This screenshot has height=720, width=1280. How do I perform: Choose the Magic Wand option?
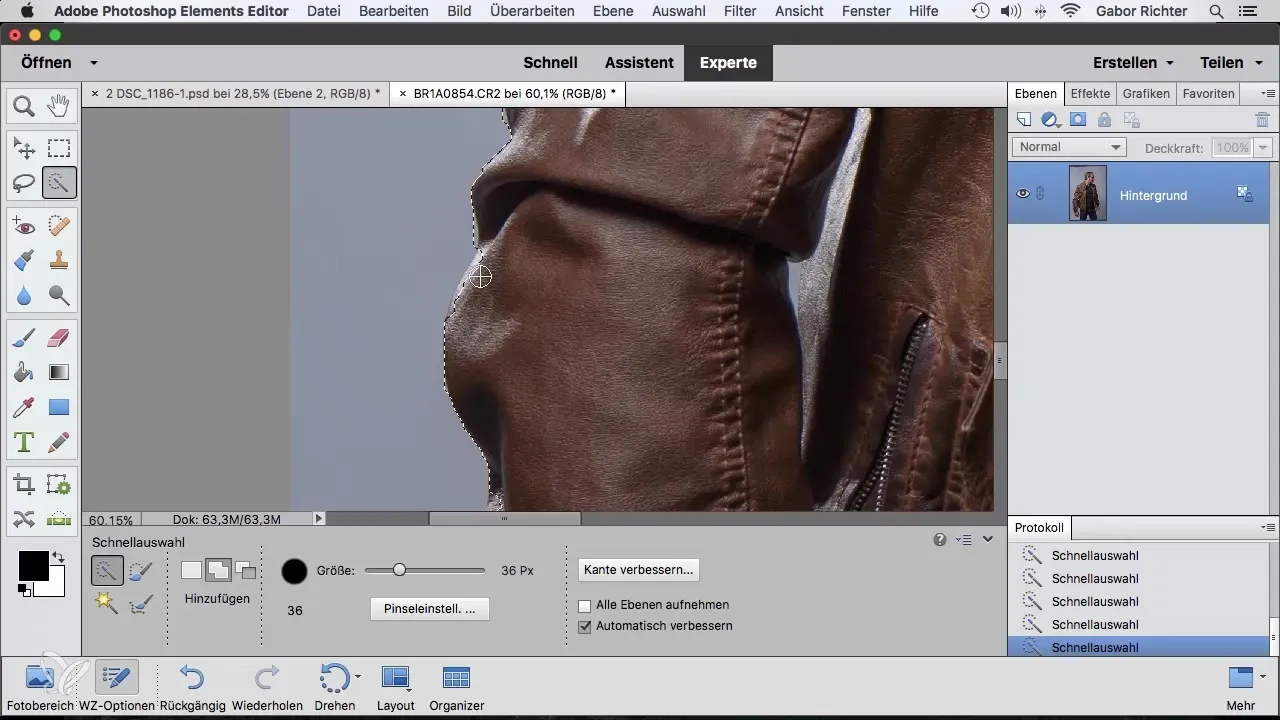(x=107, y=603)
